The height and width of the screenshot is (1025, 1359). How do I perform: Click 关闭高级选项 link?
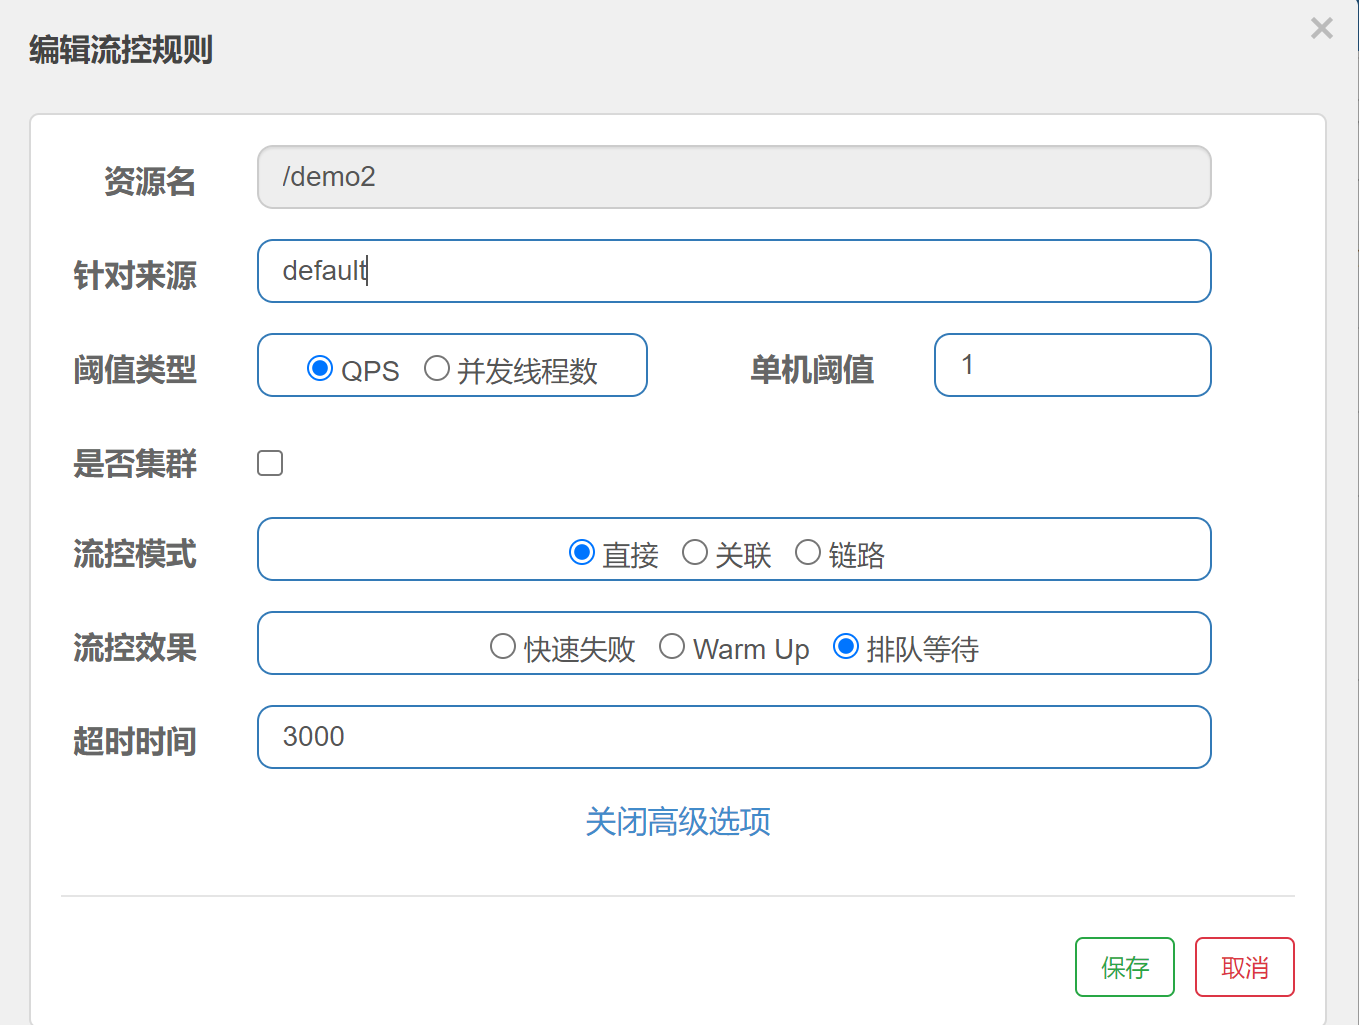pyautogui.click(x=678, y=822)
